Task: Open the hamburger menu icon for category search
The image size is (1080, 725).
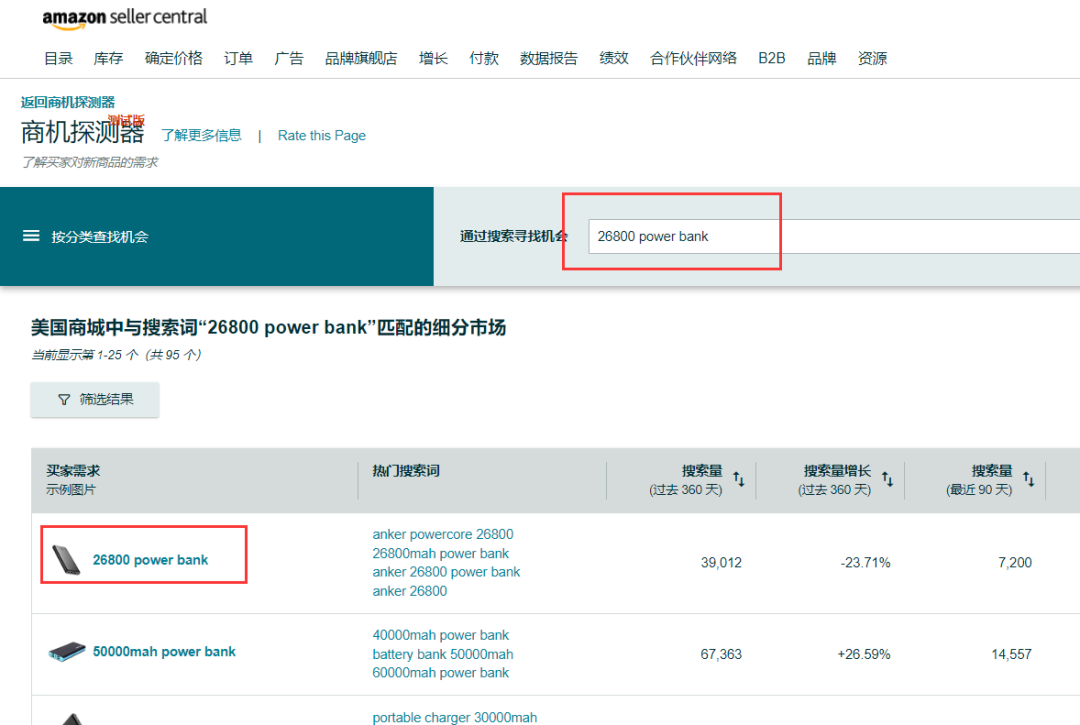Action: [31, 236]
